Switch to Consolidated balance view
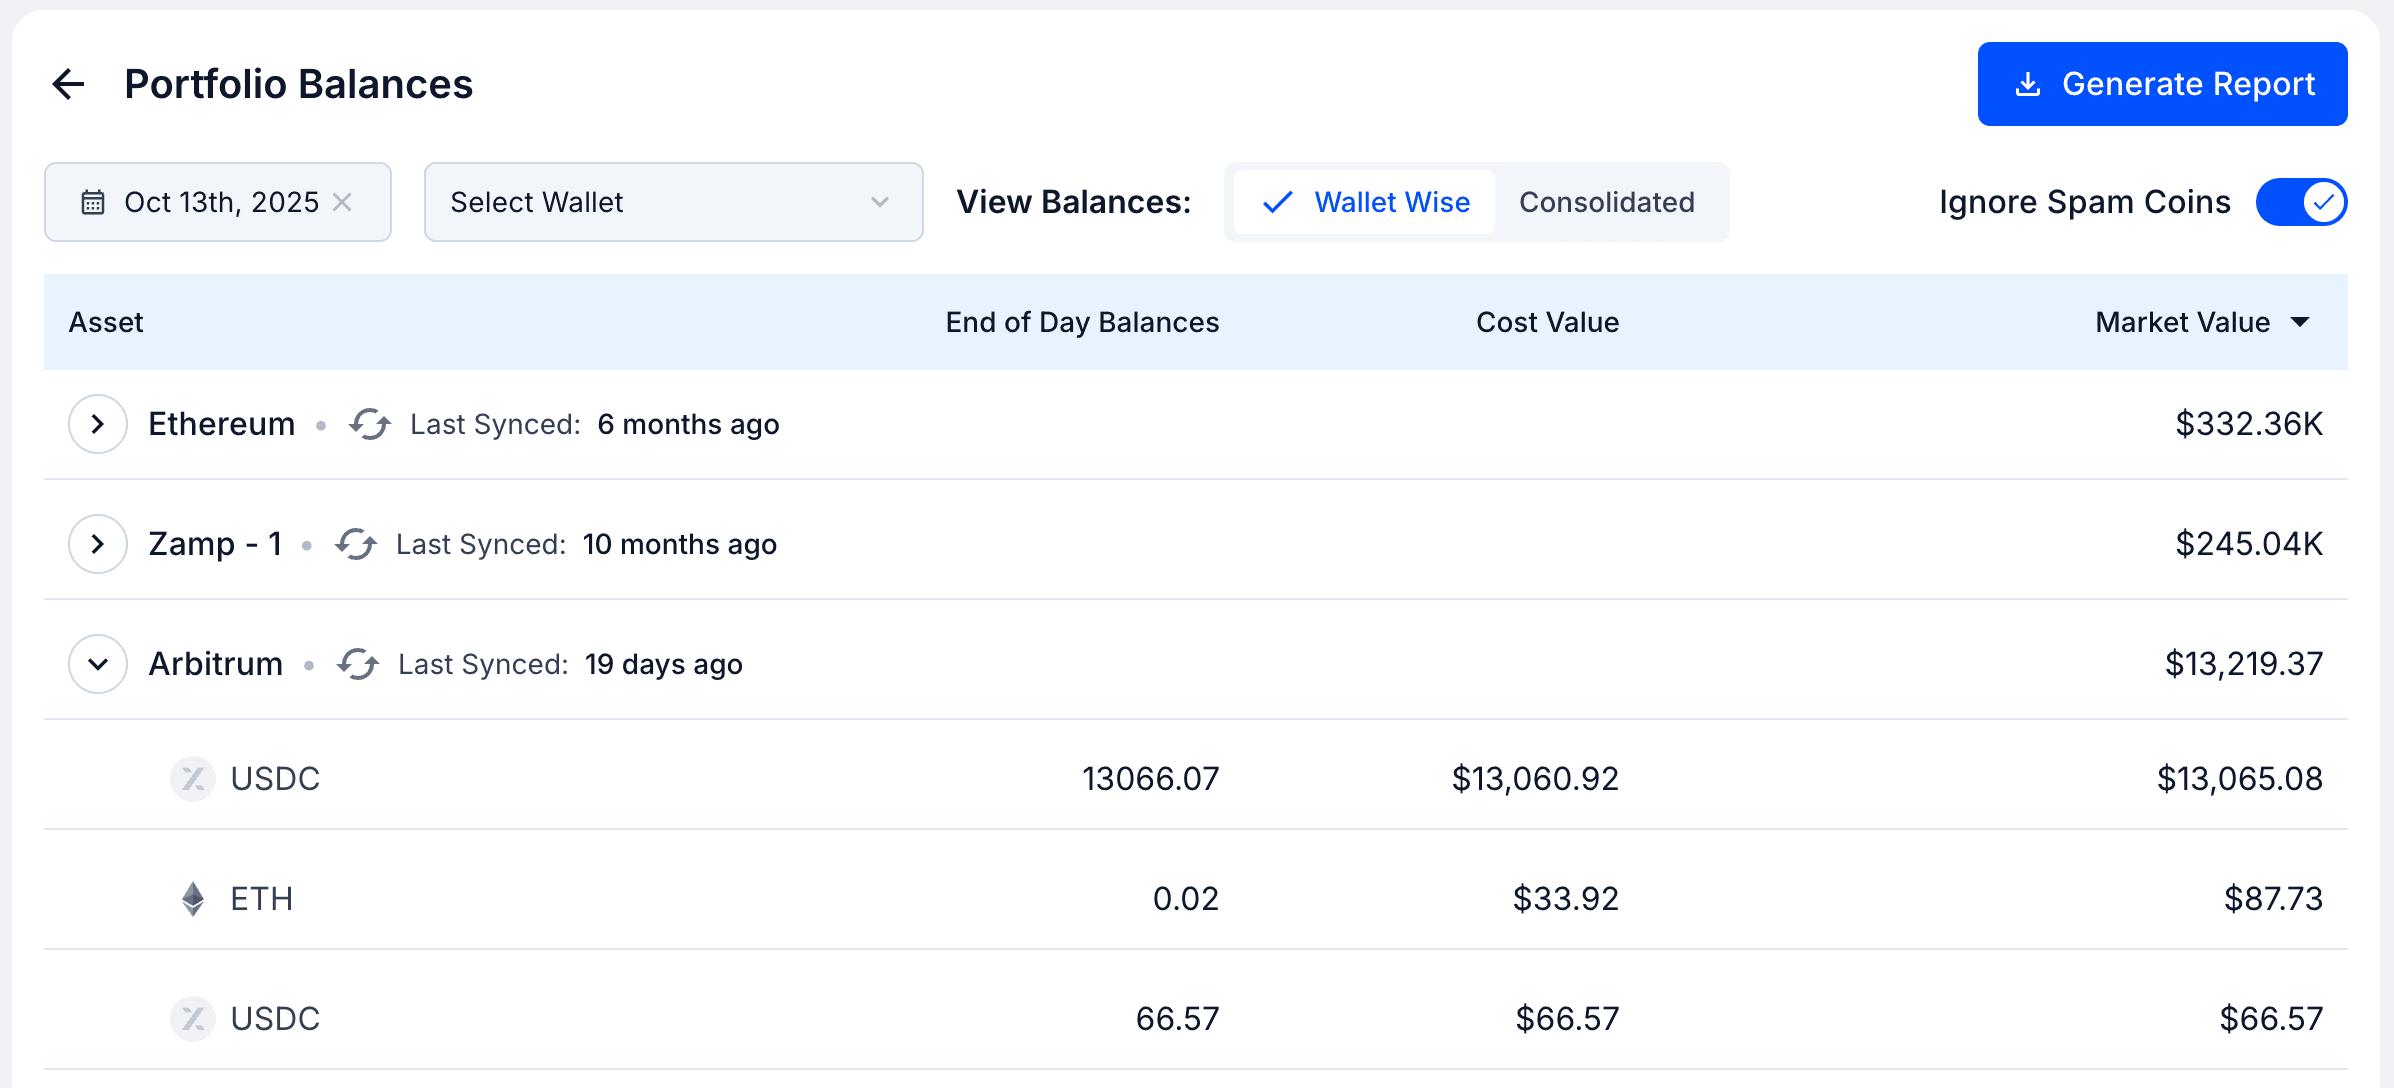2394x1088 pixels. (x=1606, y=202)
